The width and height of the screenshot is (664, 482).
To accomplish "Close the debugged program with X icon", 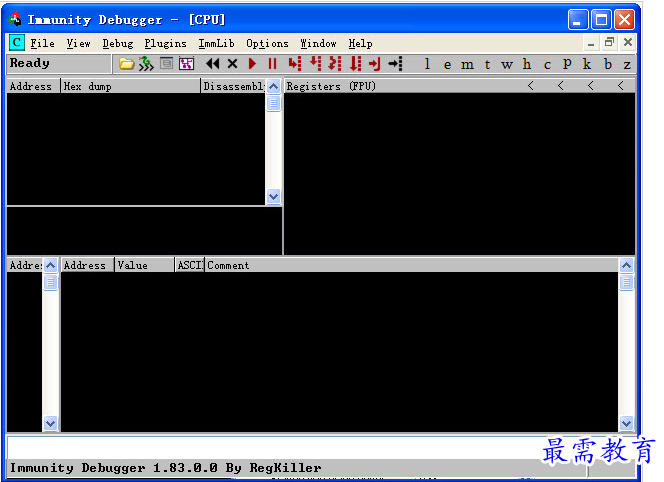I will (232, 64).
